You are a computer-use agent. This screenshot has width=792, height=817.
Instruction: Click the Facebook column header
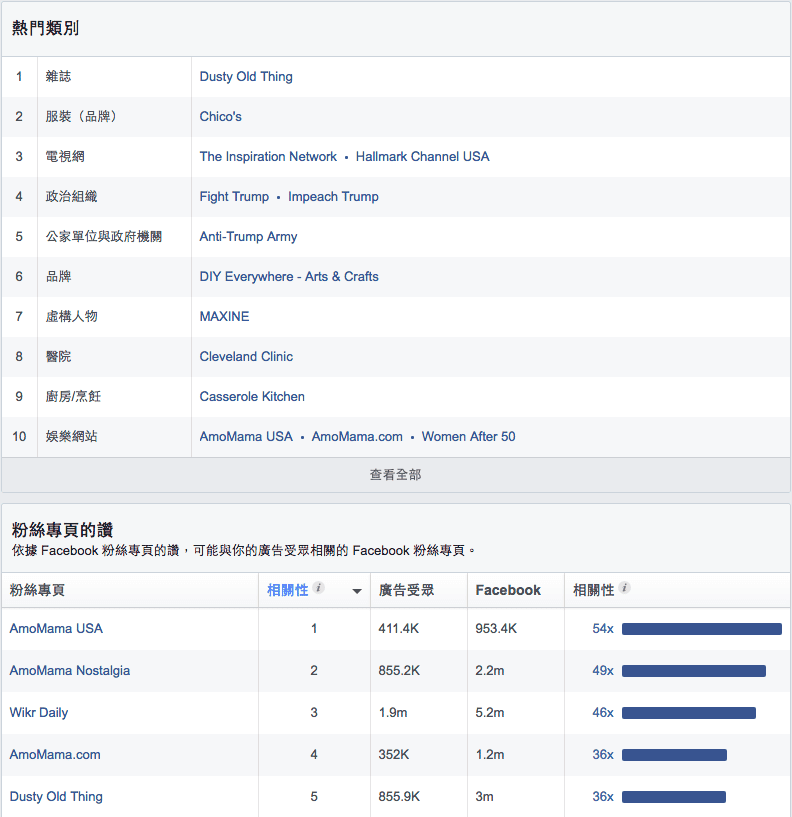point(508,590)
